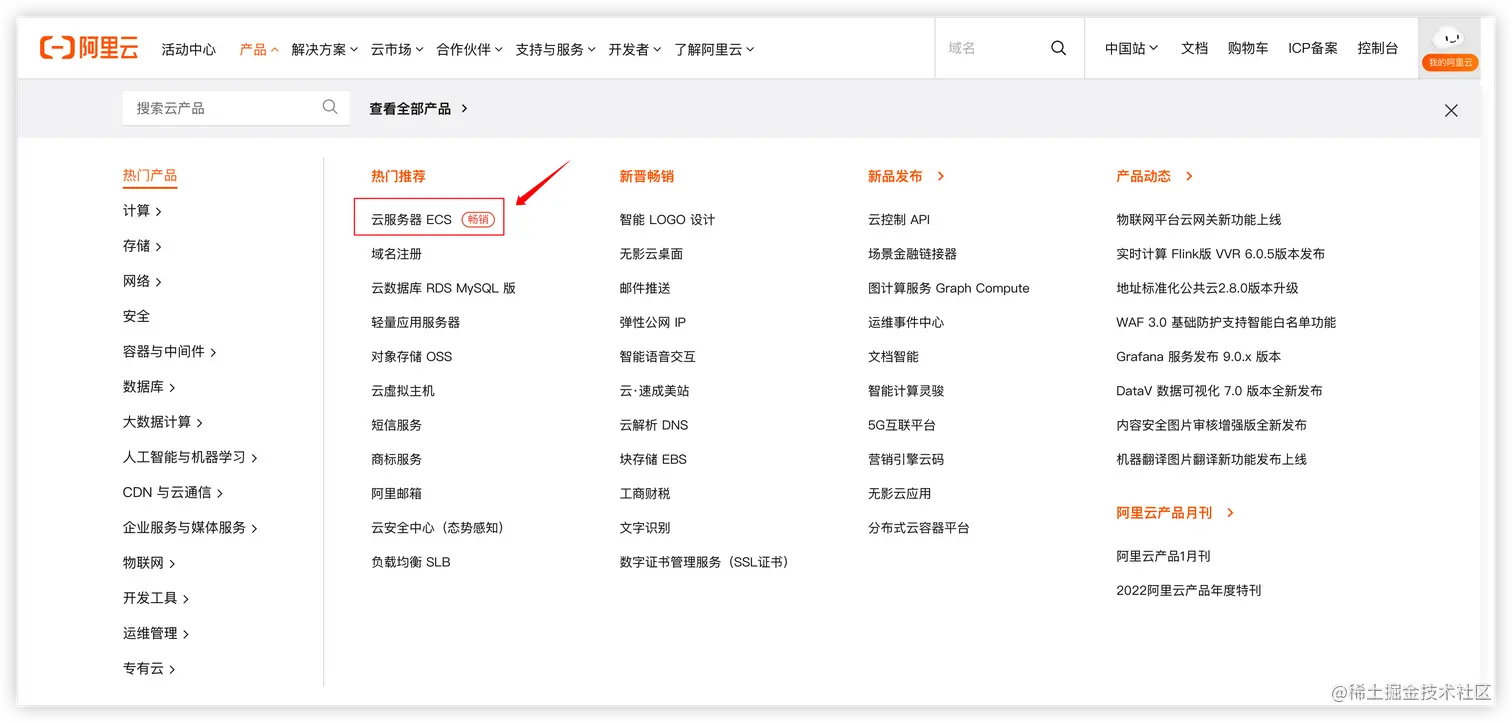Open 对象存储 OSS link

411,356
